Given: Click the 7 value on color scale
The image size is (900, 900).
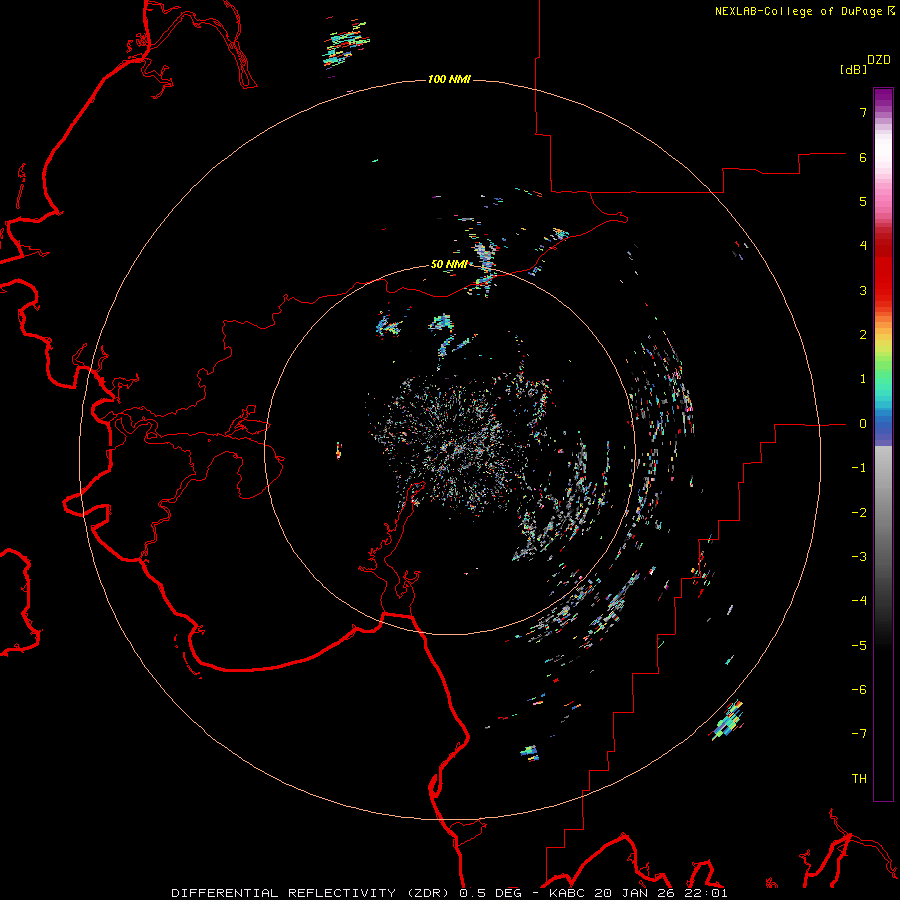Looking at the screenshot, I should (863, 112).
